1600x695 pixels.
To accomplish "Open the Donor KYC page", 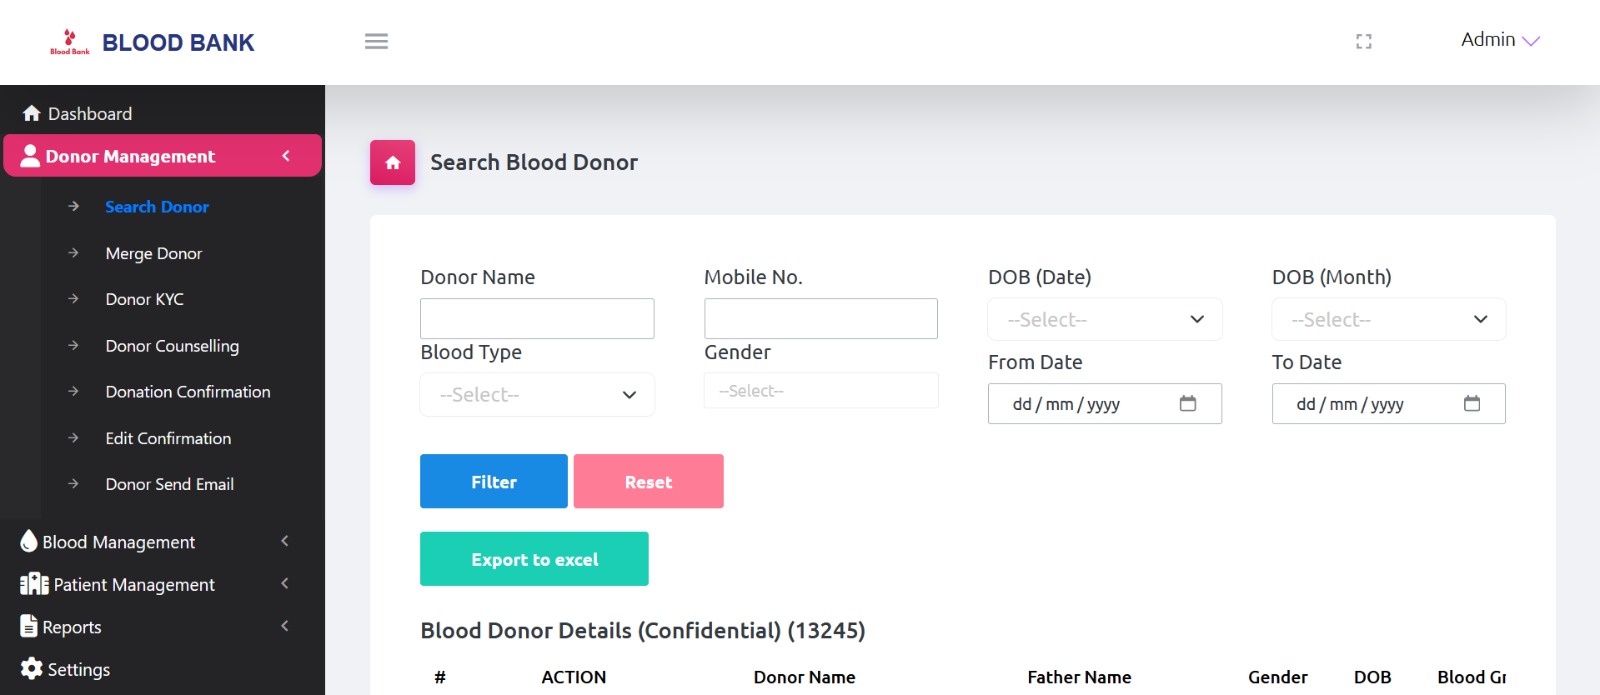I will 143,299.
